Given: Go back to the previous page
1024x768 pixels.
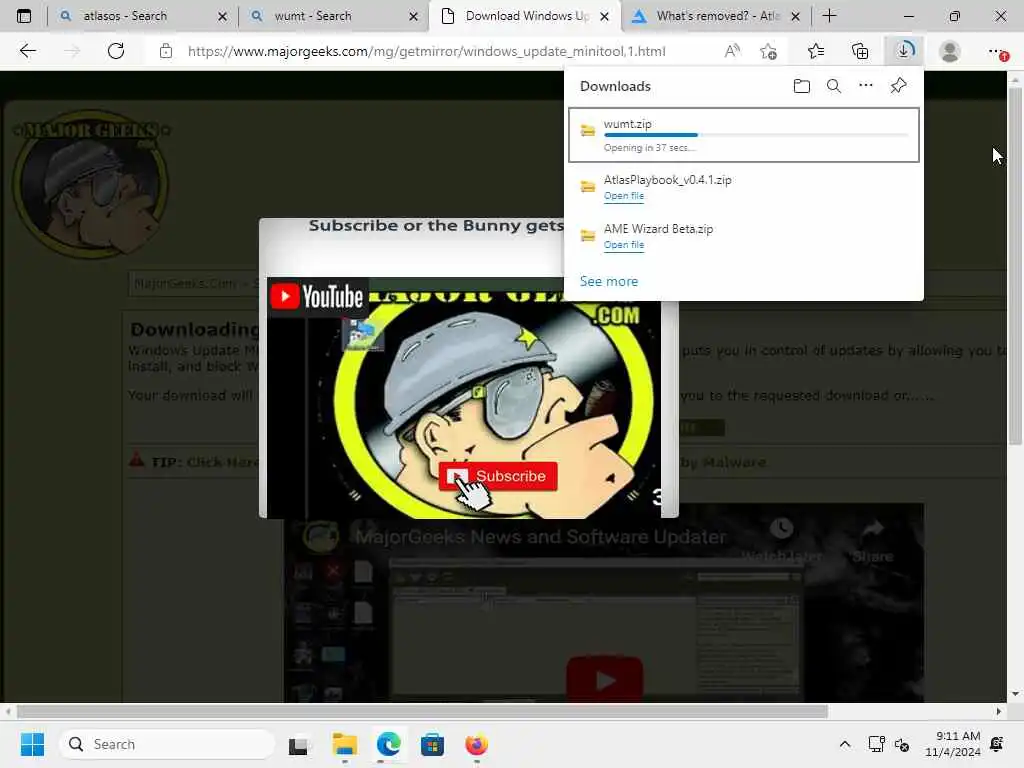Looking at the screenshot, I should tap(27, 51).
